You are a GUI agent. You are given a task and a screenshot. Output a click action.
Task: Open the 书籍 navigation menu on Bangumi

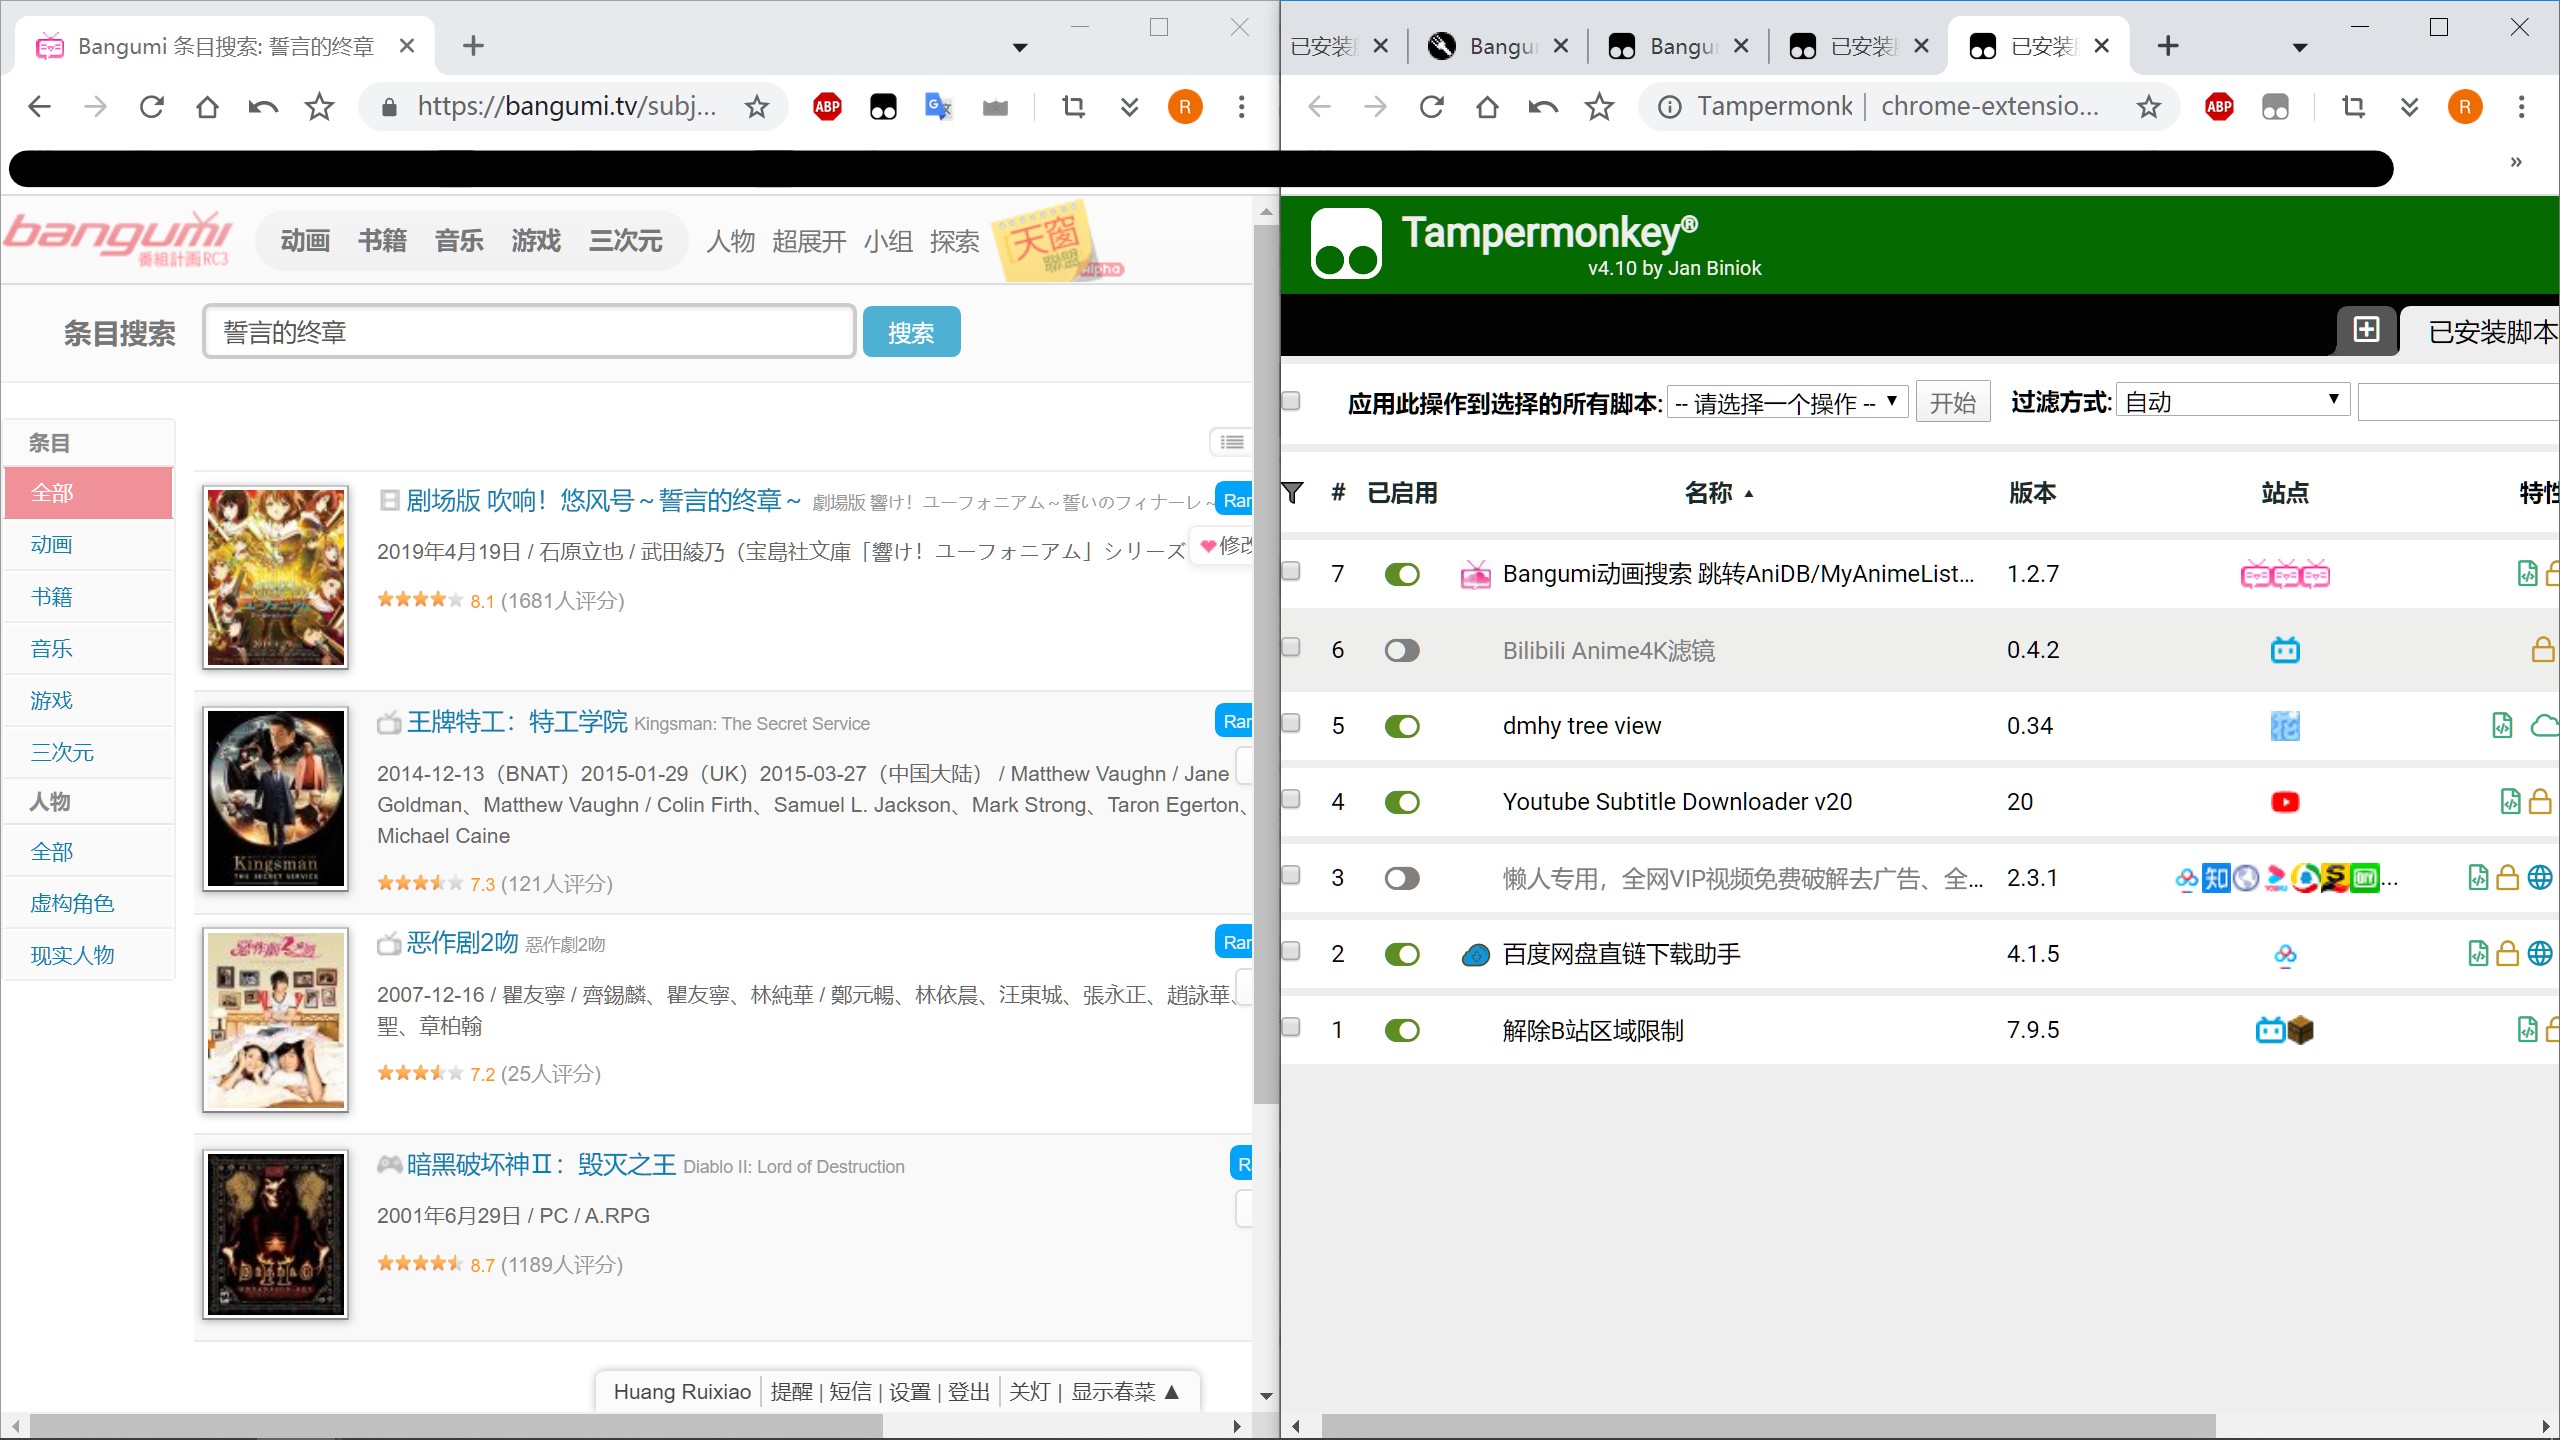[382, 241]
